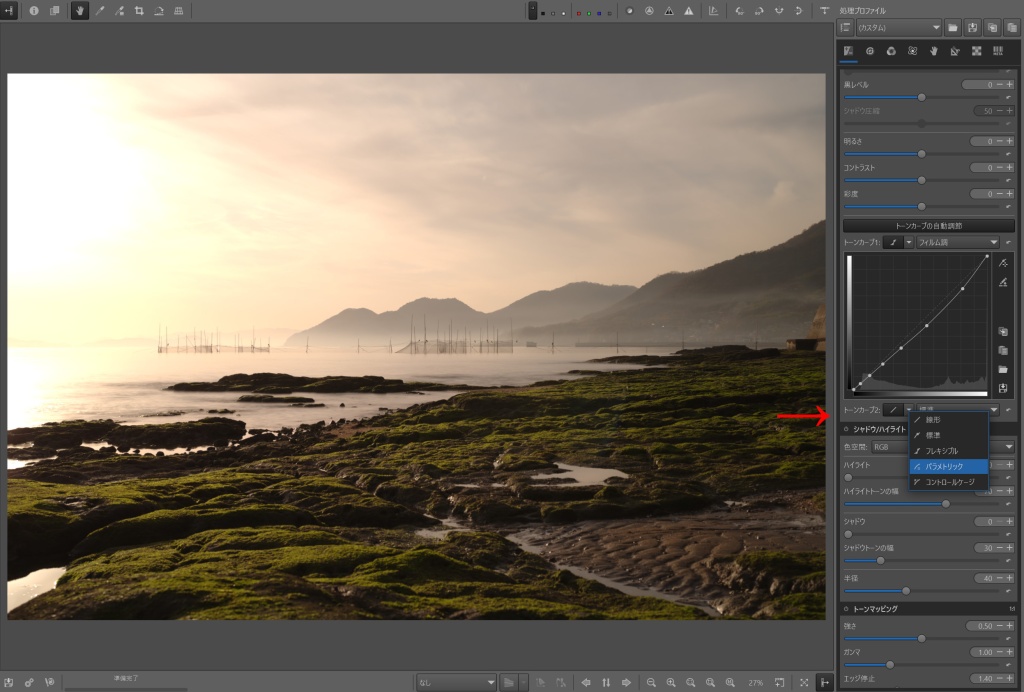Select the perspective correction tool

click(178, 11)
